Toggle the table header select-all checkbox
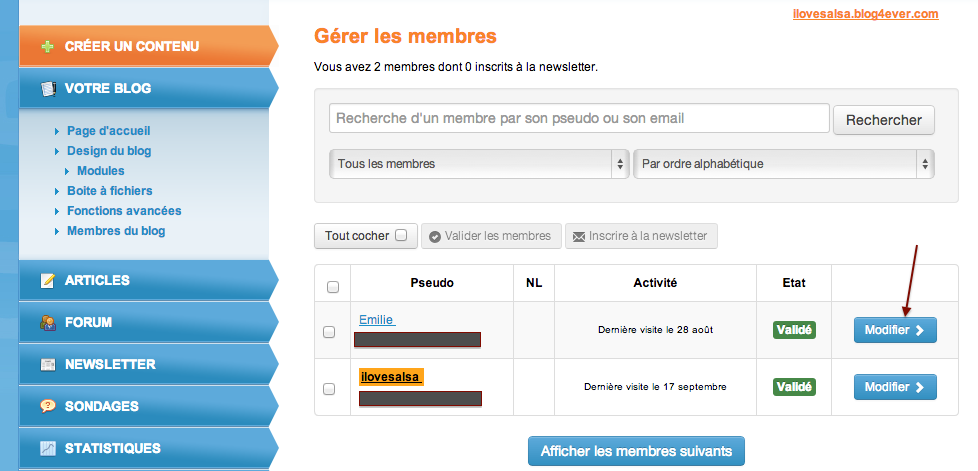978x471 pixels. pos(333,287)
